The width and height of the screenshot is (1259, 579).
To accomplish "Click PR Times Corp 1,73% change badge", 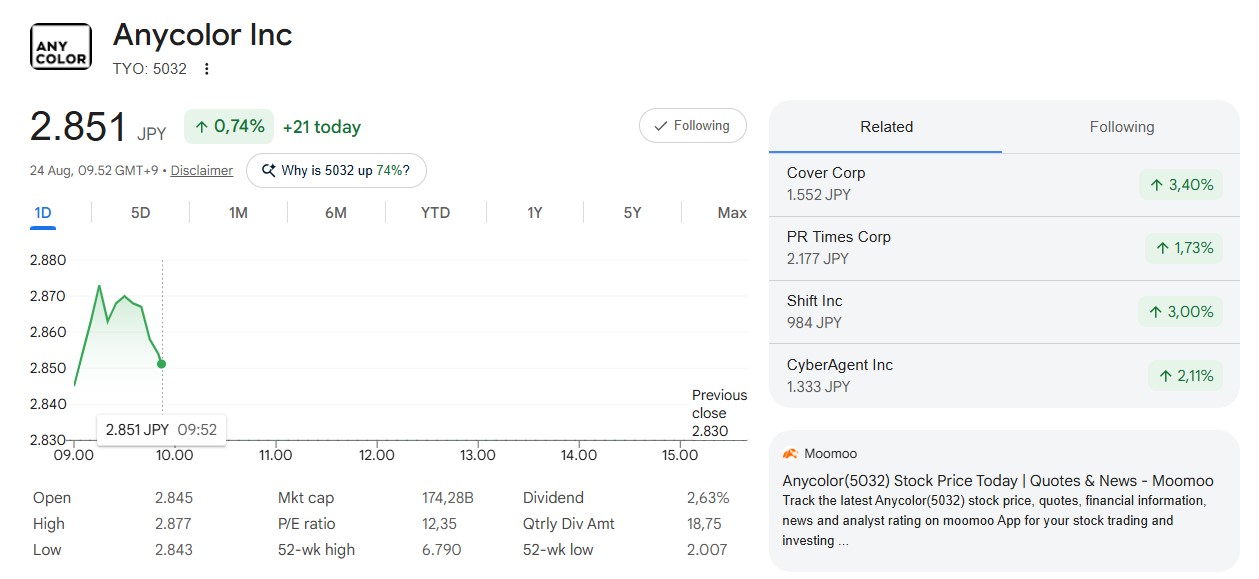I will [x=1184, y=248].
